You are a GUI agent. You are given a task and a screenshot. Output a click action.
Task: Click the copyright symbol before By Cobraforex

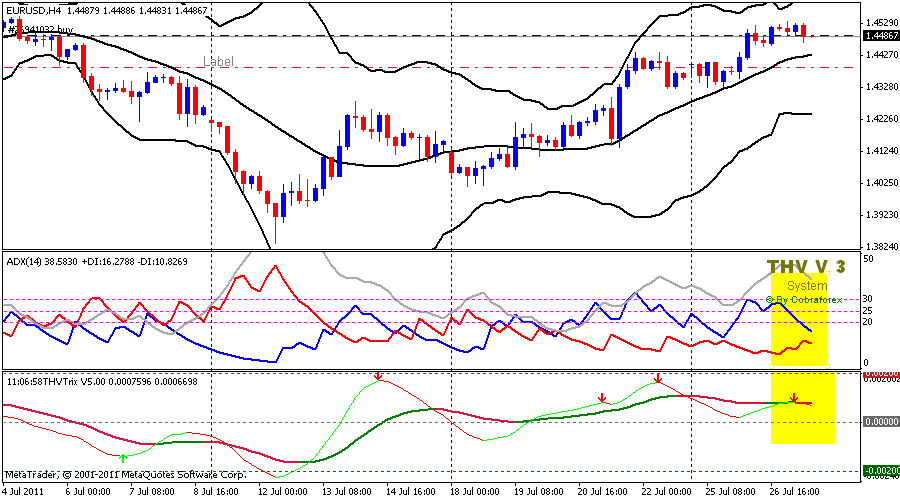click(x=770, y=299)
